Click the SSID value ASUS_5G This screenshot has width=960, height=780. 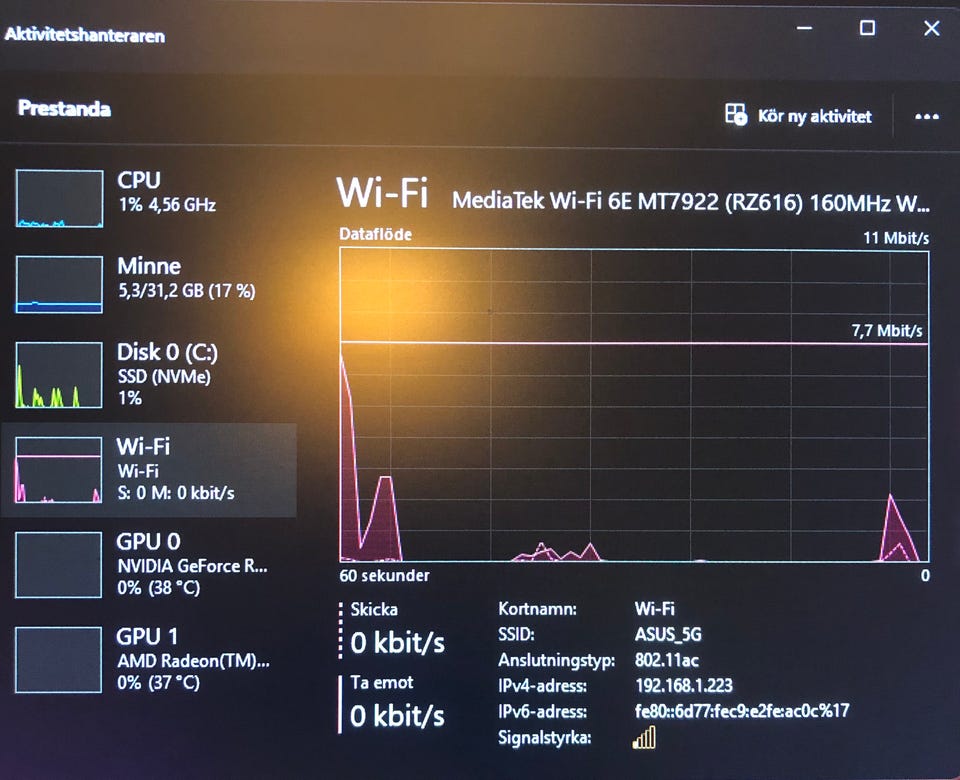coord(668,634)
